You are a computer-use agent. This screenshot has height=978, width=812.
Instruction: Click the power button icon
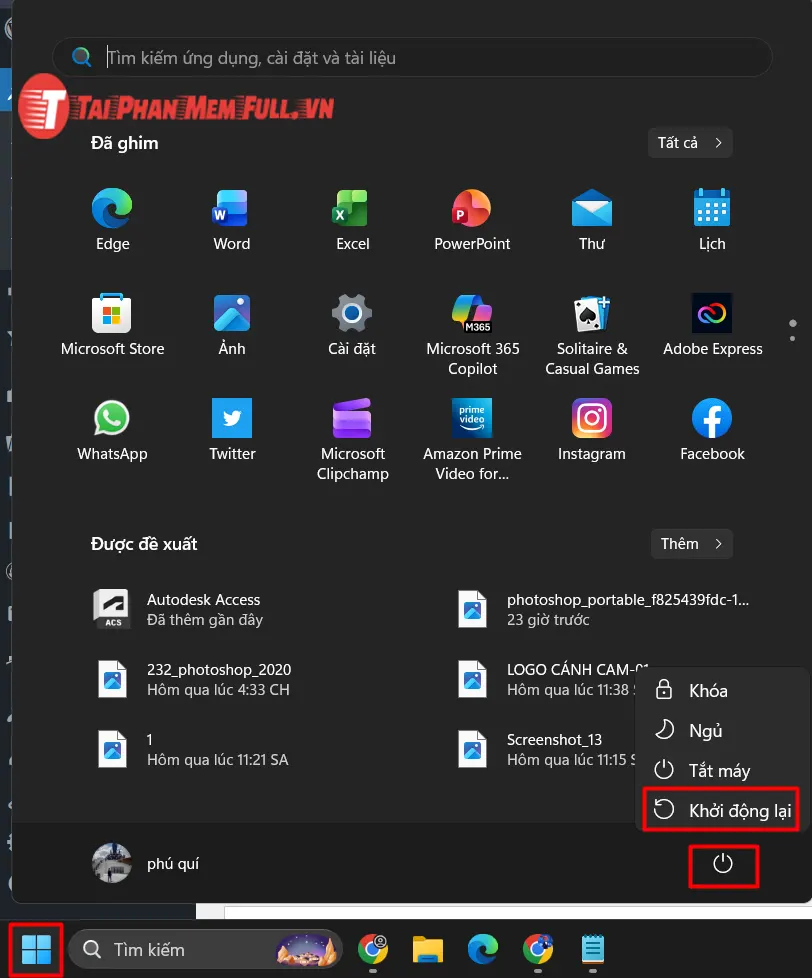coord(722,864)
